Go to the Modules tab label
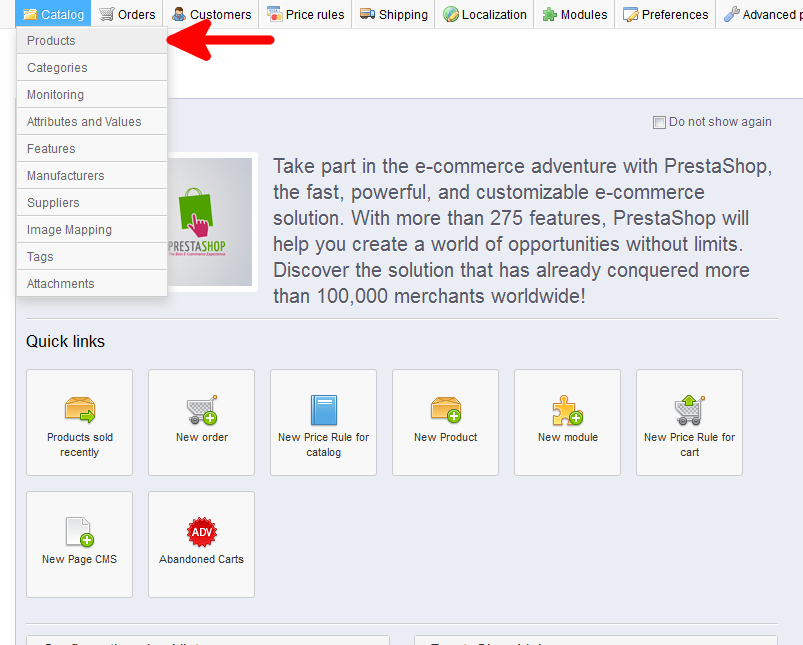Viewport: 803px width, 645px height. [x=584, y=15]
